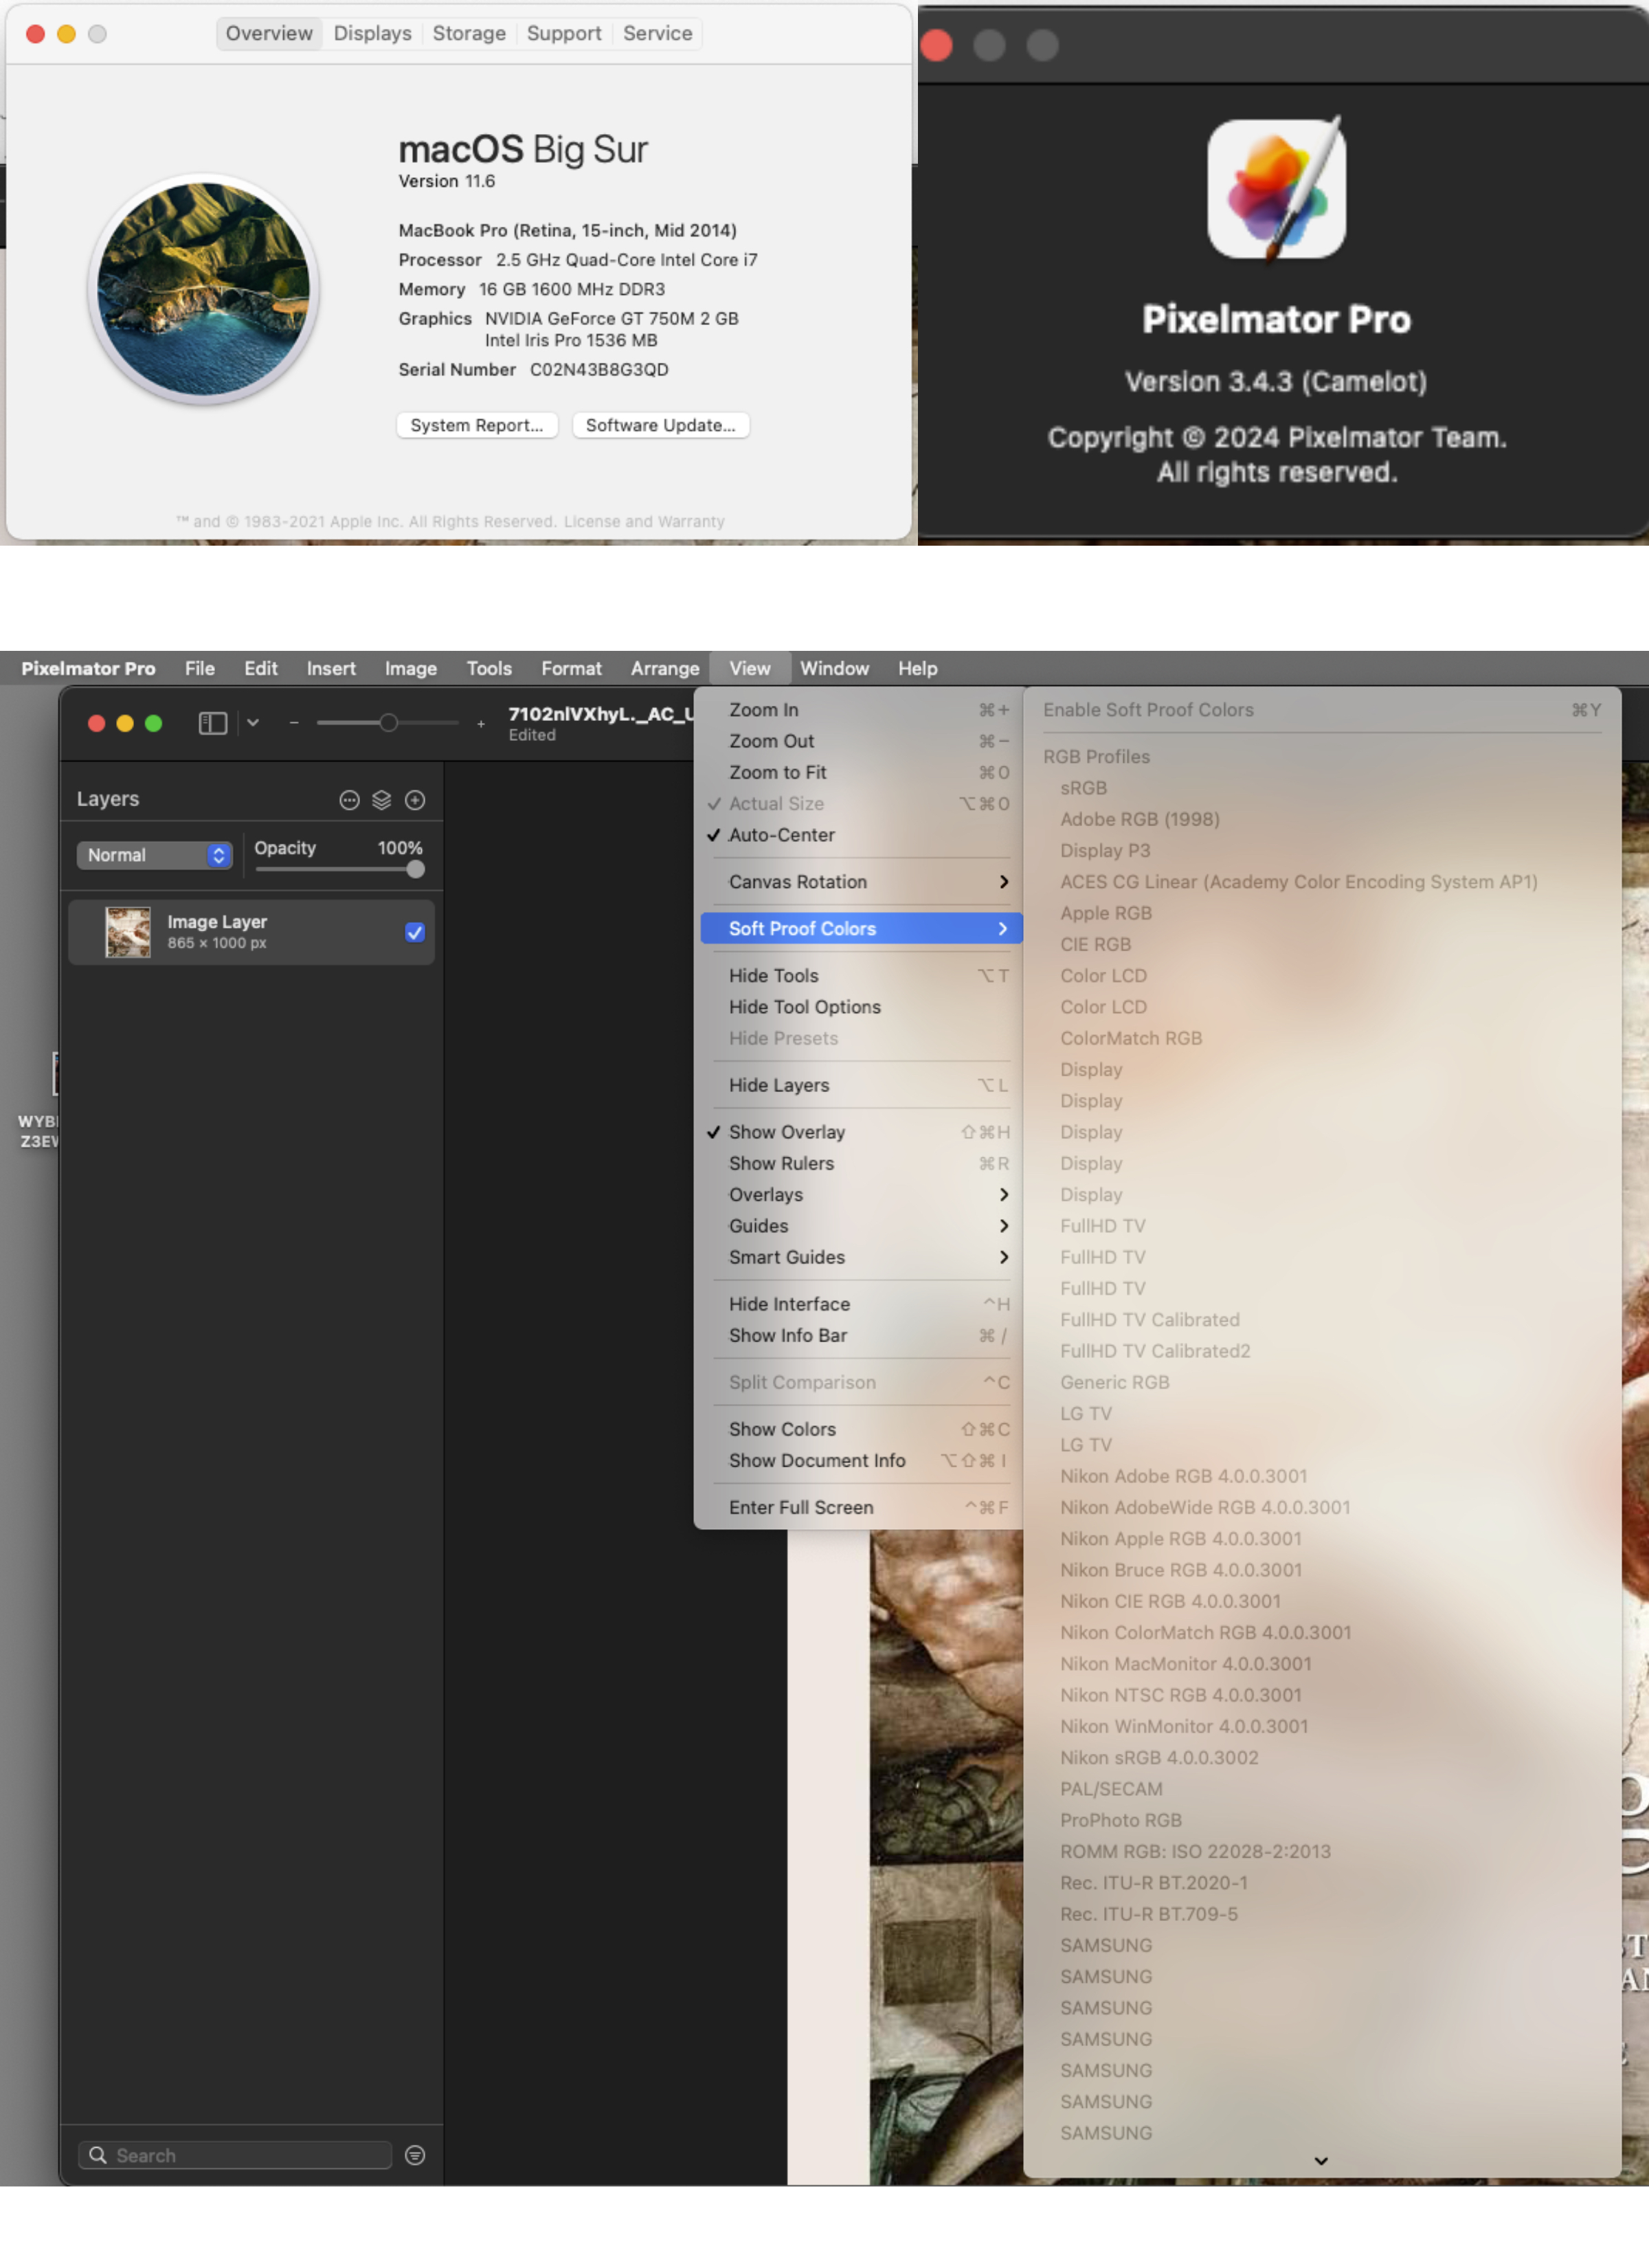Click the Pixelmator Pro app icon

point(1277,188)
